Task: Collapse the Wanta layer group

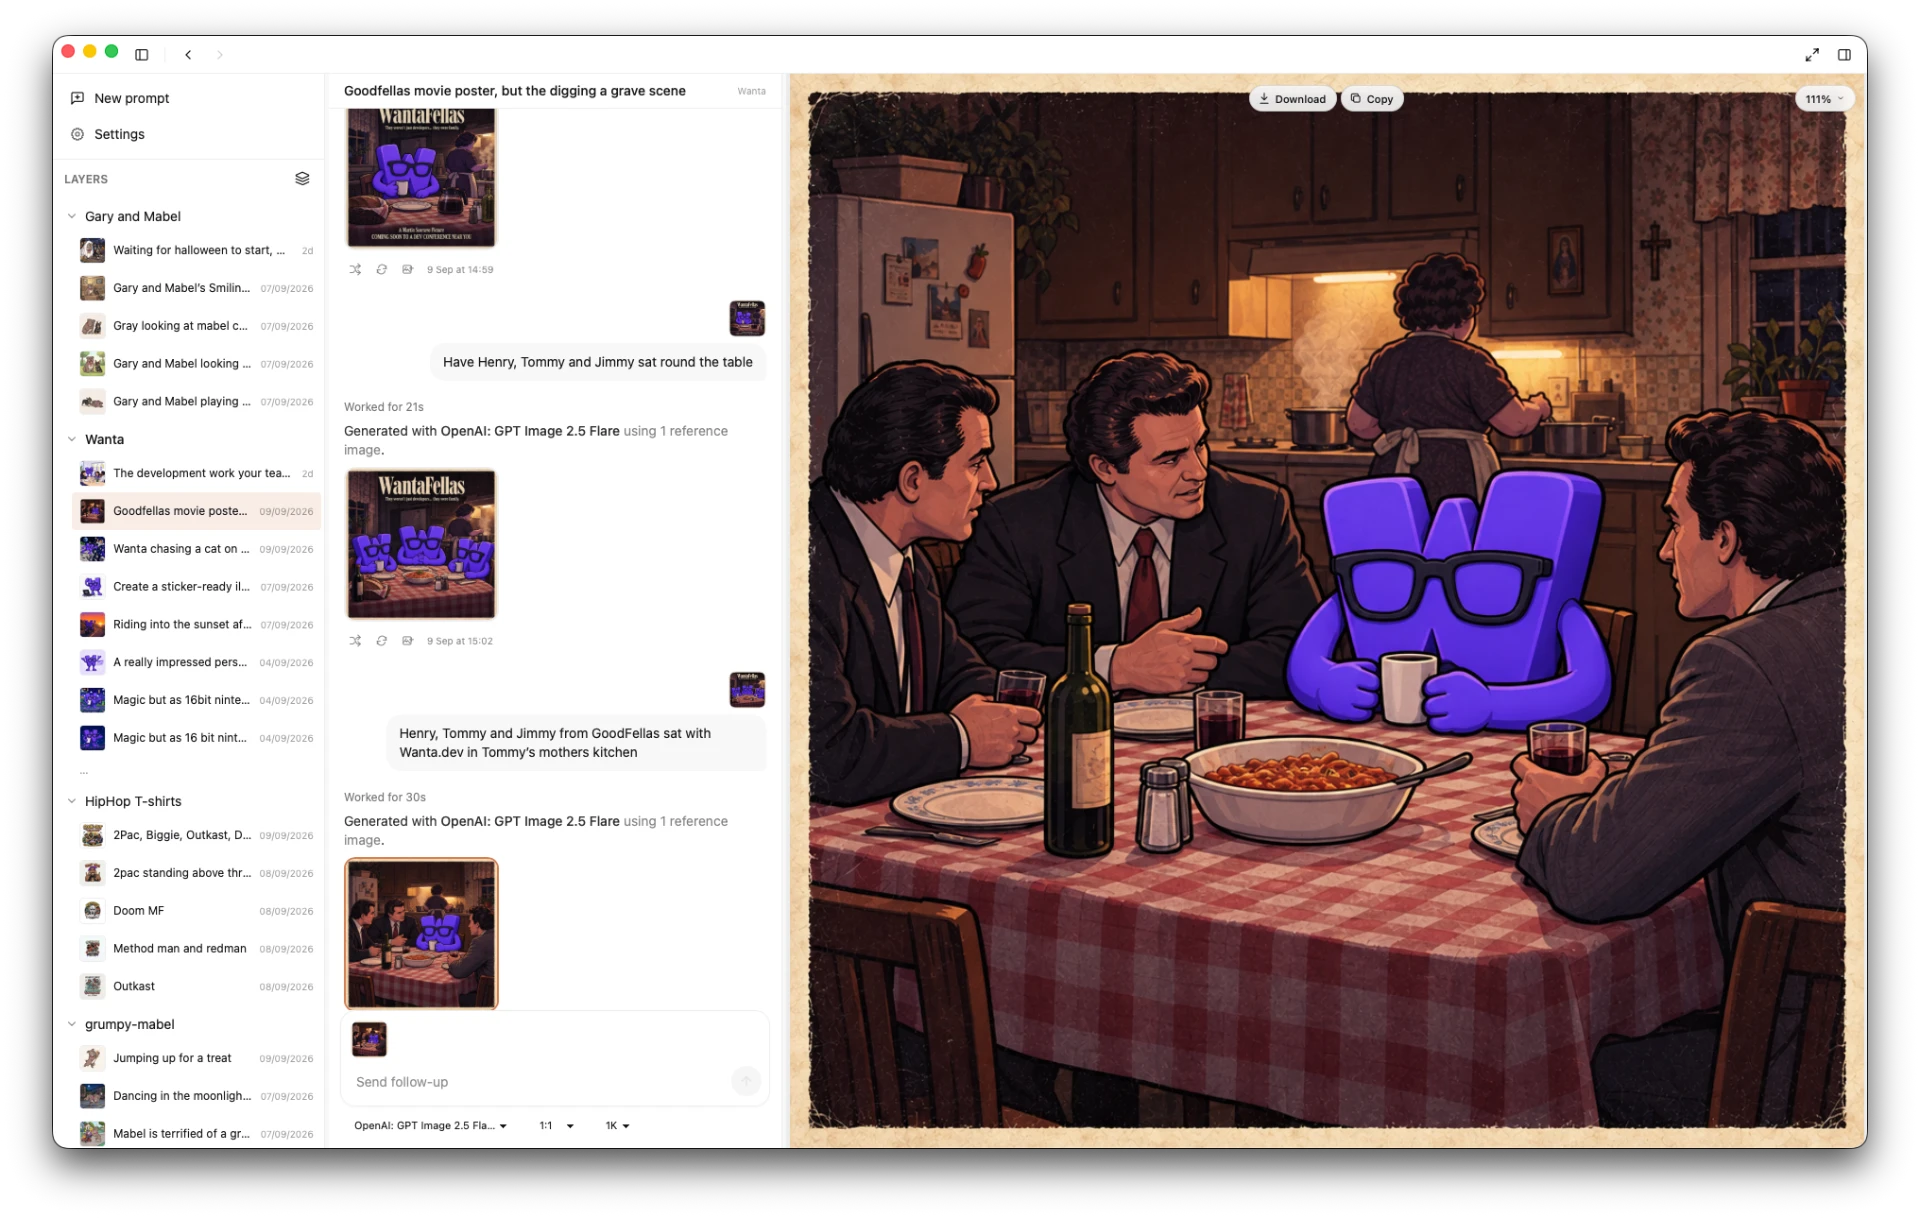Action: click(x=72, y=439)
